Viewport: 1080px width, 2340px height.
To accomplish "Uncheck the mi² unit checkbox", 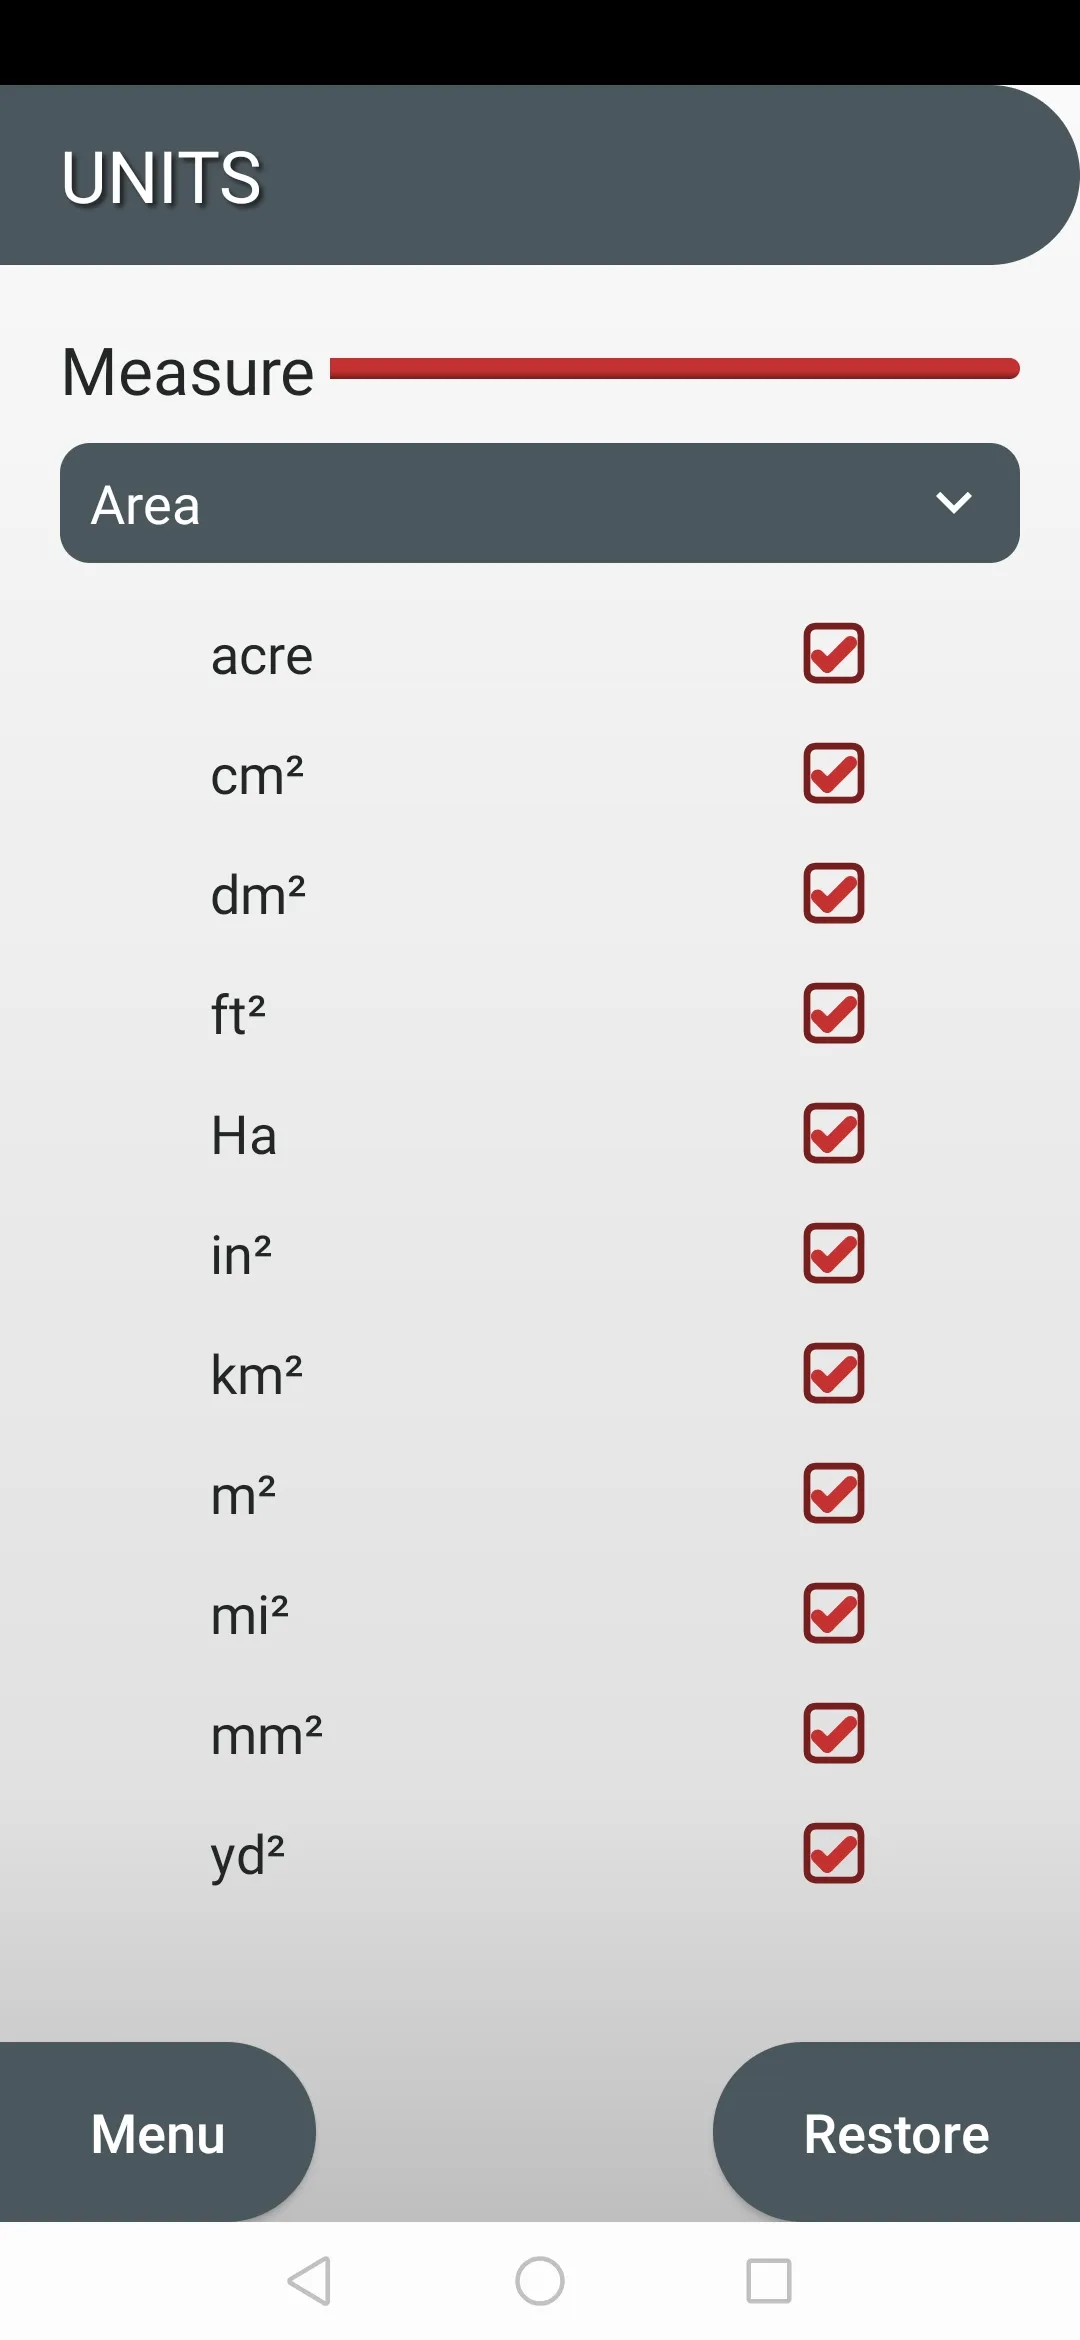I will pyautogui.click(x=833, y=1614).
